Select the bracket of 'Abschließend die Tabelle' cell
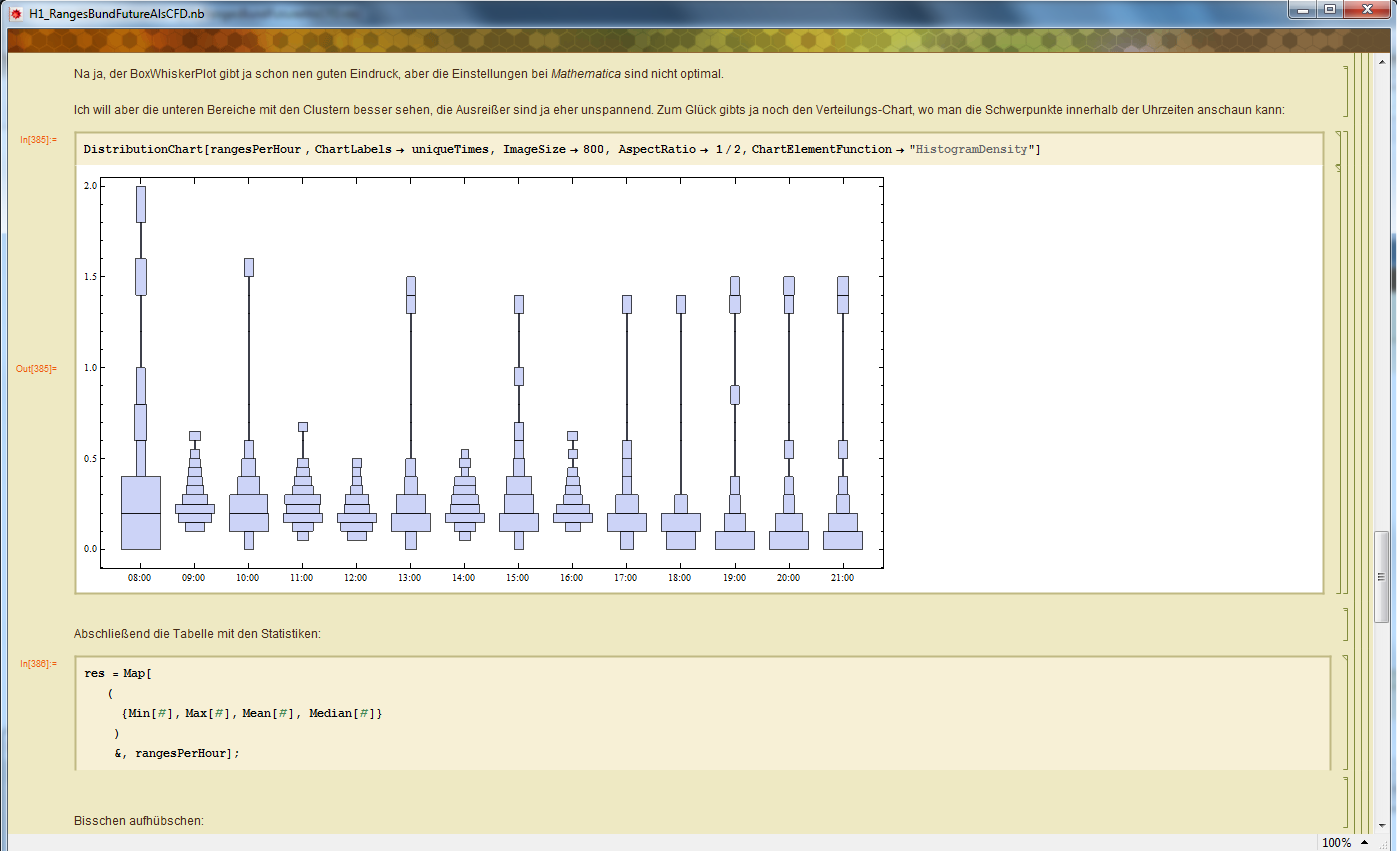Viewport: 1397px width, 851px height. click(1346, 624)
